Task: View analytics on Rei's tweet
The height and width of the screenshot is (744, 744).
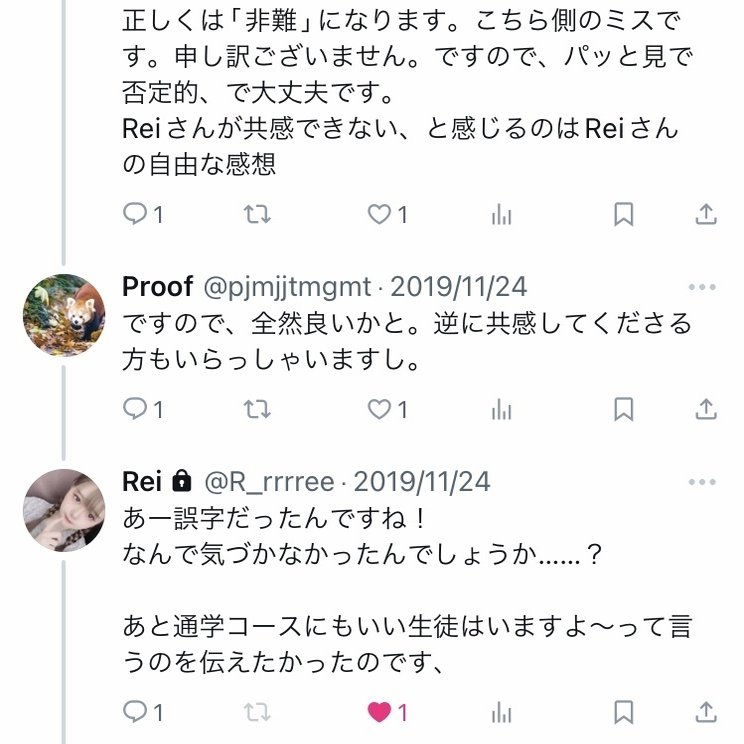Action: (501, 712)
